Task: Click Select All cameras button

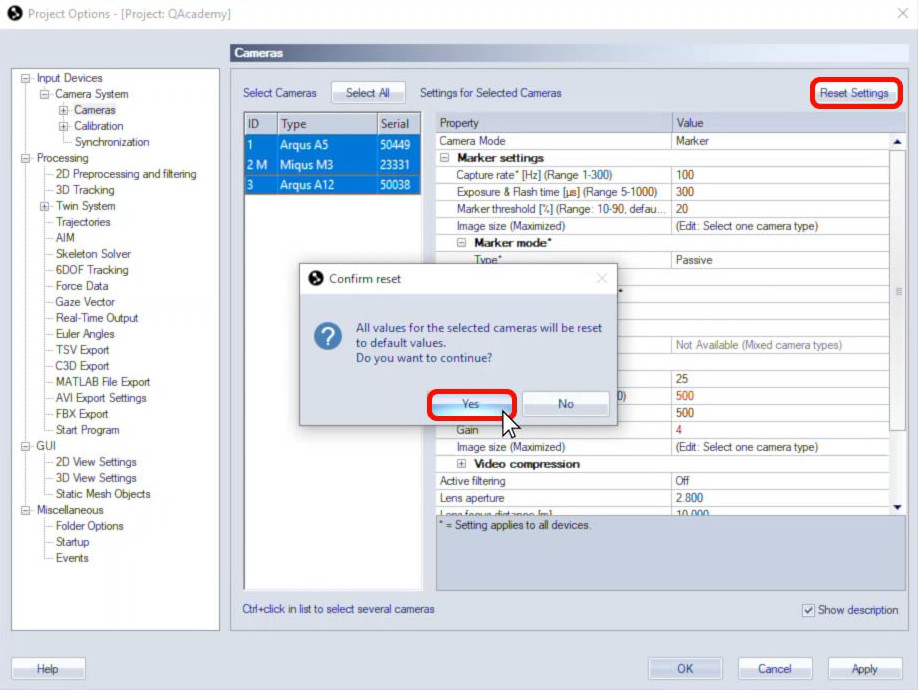Action: coord(368,93)
